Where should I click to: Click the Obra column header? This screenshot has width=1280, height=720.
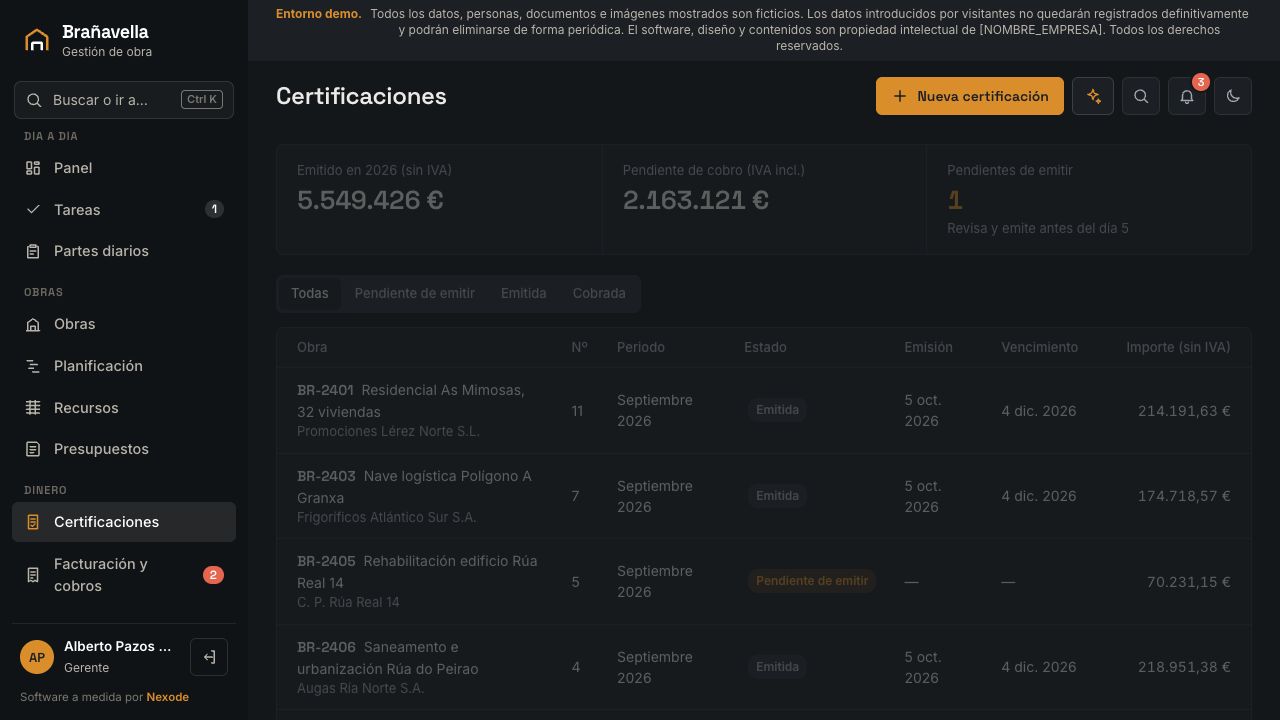312,347
